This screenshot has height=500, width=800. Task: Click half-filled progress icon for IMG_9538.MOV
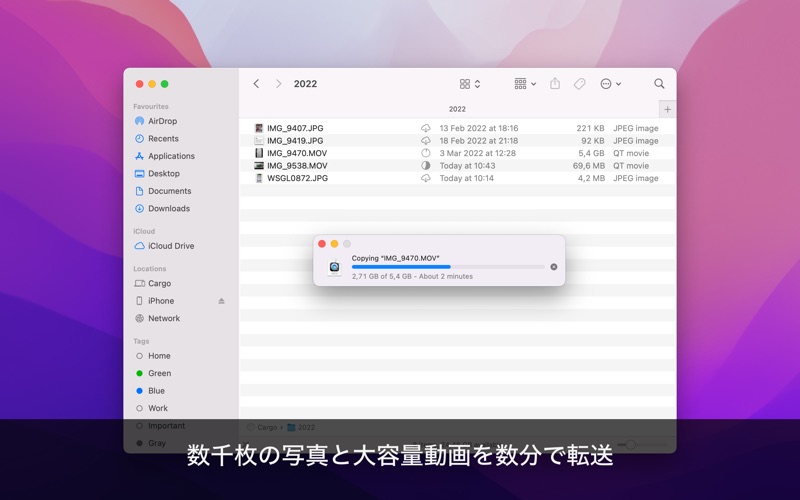click(426, 166)
